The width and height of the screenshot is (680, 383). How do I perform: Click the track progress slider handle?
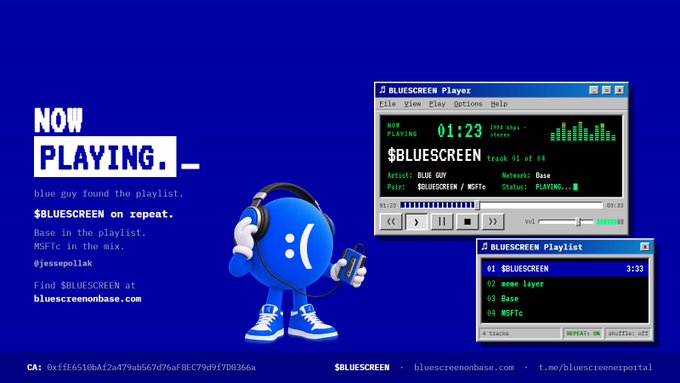[x=477, y=205]
